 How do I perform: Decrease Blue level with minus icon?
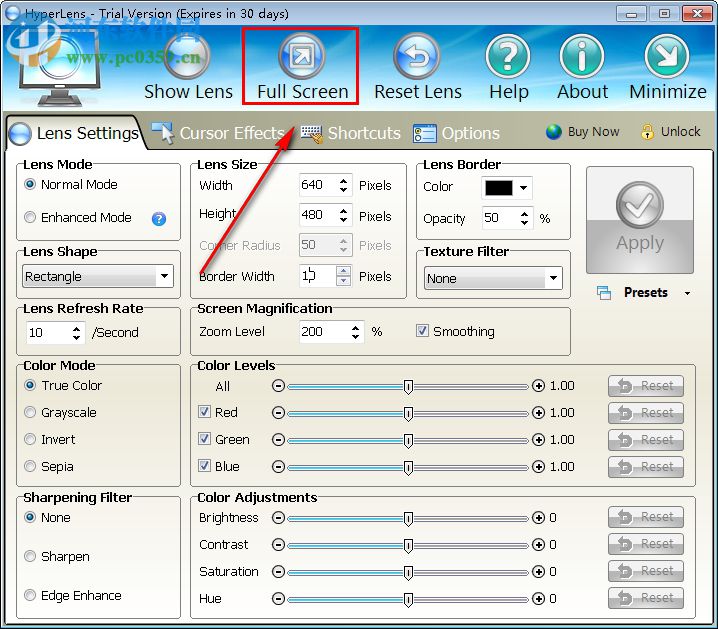point(278,467)
